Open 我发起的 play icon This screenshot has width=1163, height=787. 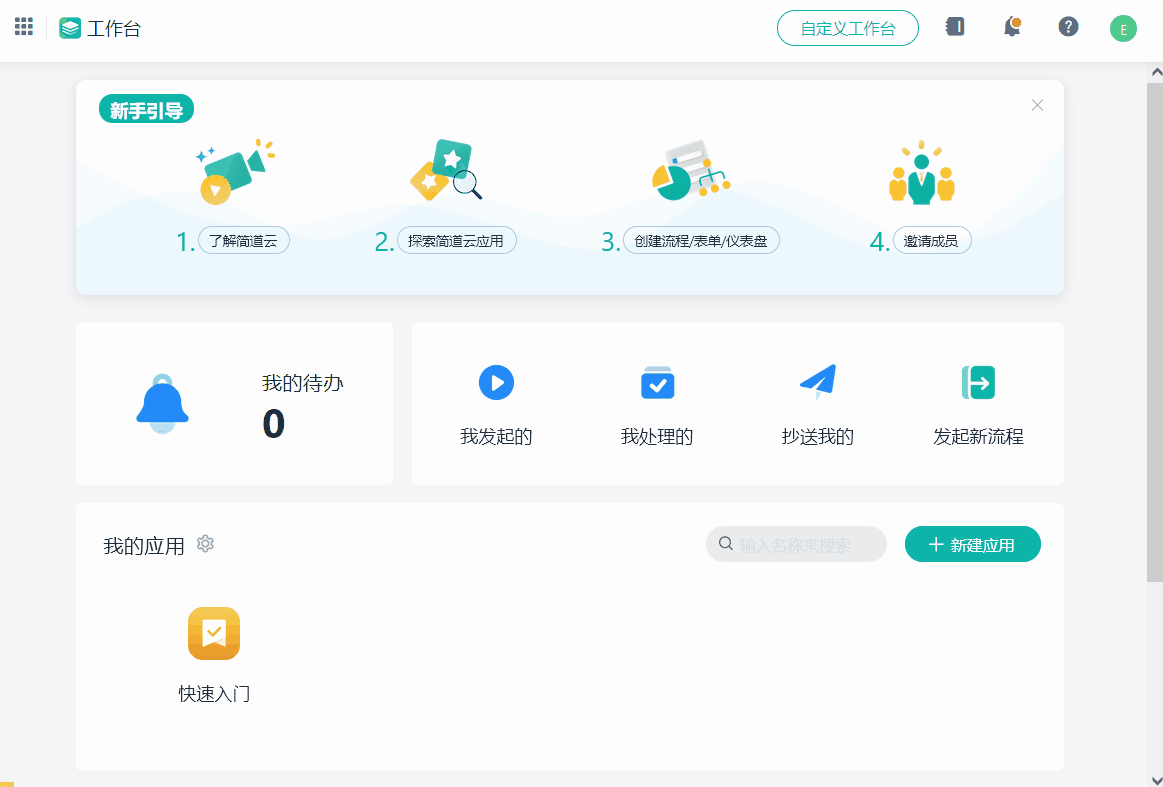click(x=496, y=383)
